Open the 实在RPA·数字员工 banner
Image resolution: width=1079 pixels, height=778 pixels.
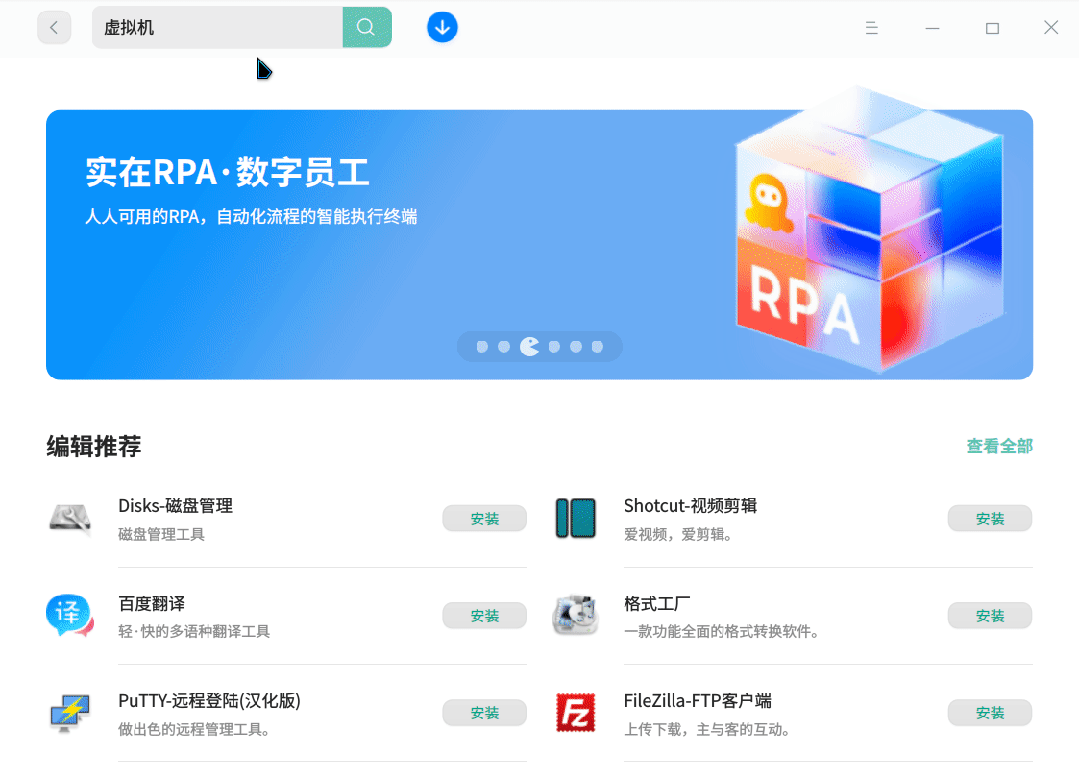point(540,244)
